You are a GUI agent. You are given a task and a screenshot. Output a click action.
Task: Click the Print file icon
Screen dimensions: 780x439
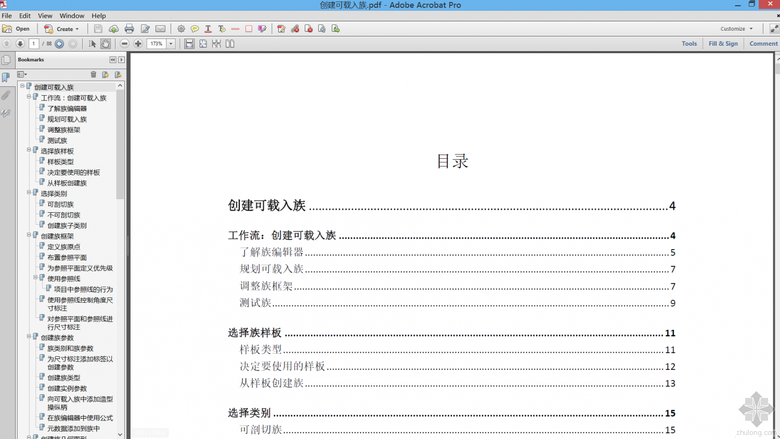[x=130, y=29]
